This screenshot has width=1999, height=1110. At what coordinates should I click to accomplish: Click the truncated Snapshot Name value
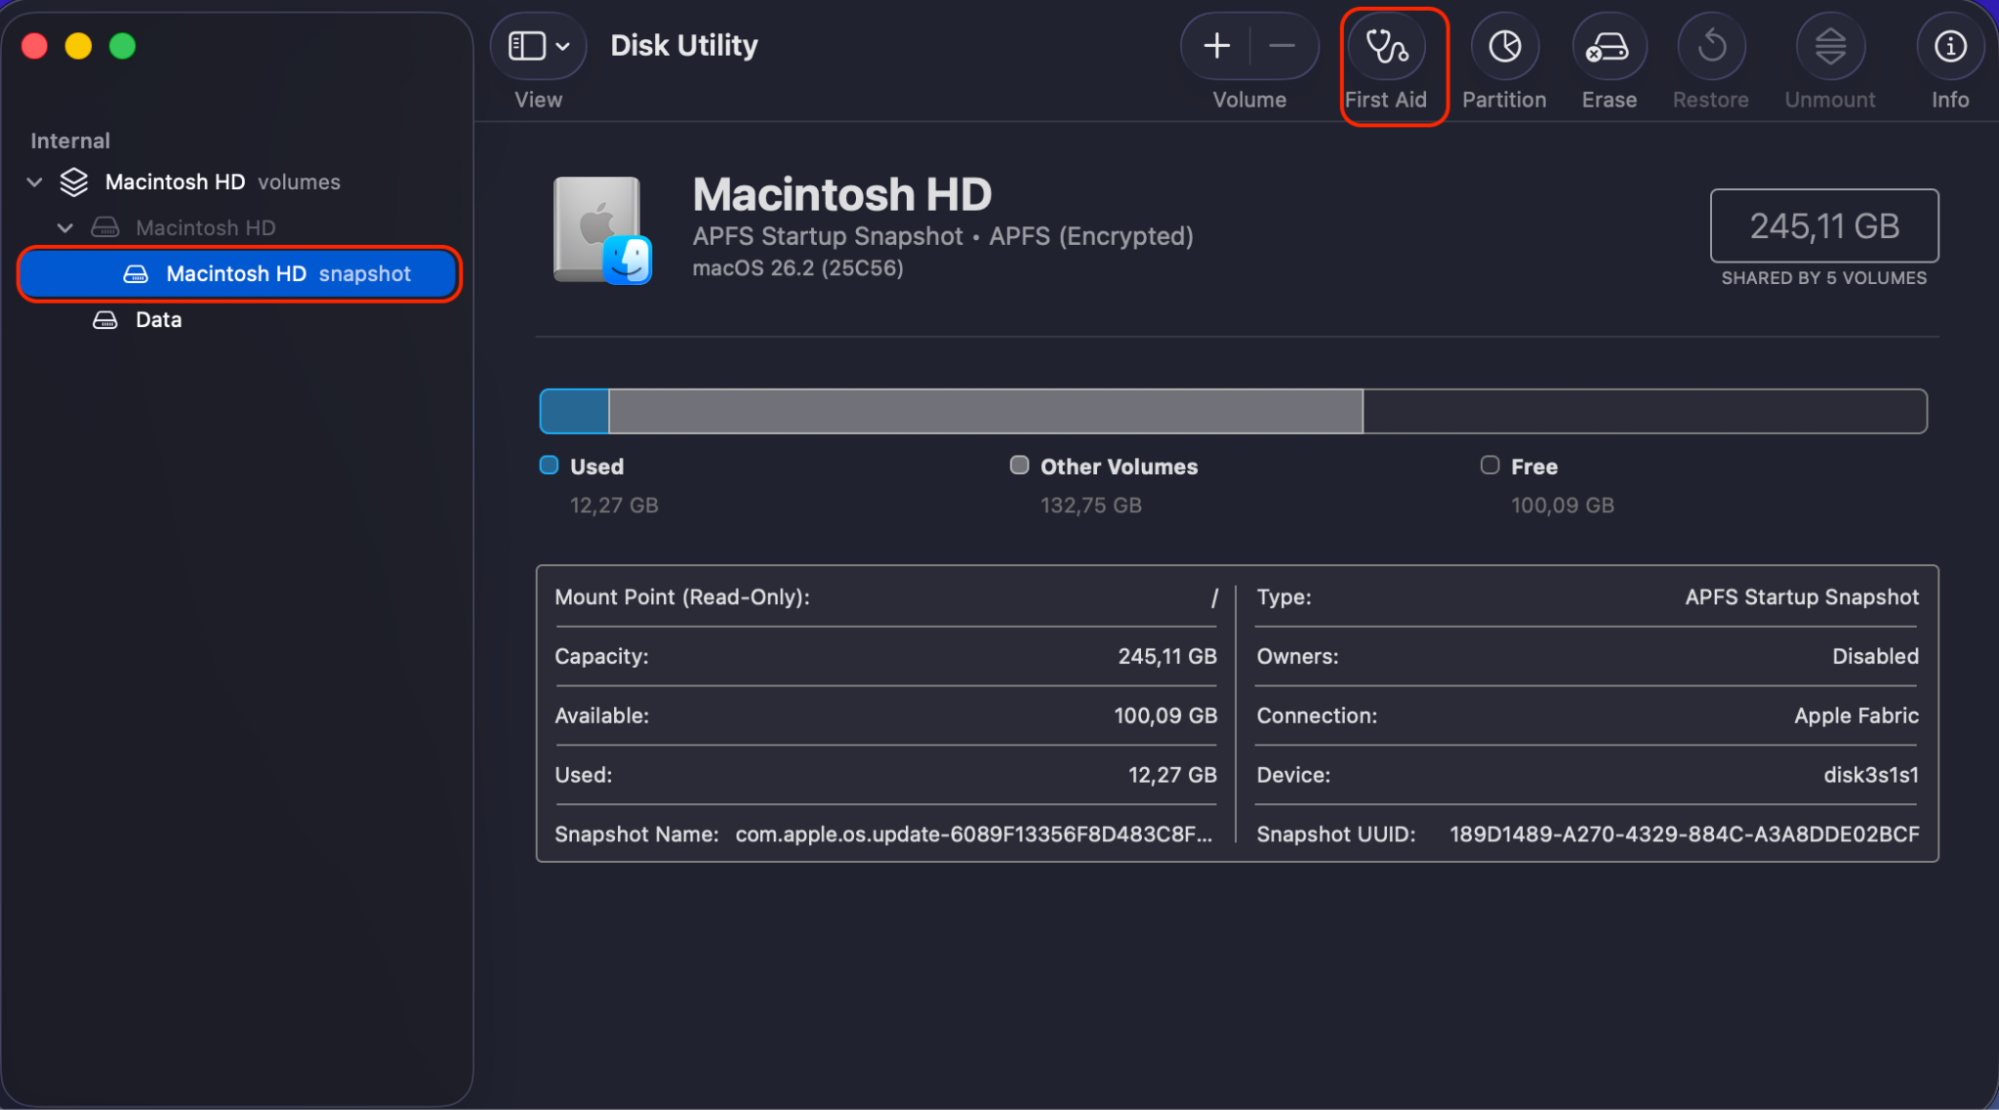(973, 834)
